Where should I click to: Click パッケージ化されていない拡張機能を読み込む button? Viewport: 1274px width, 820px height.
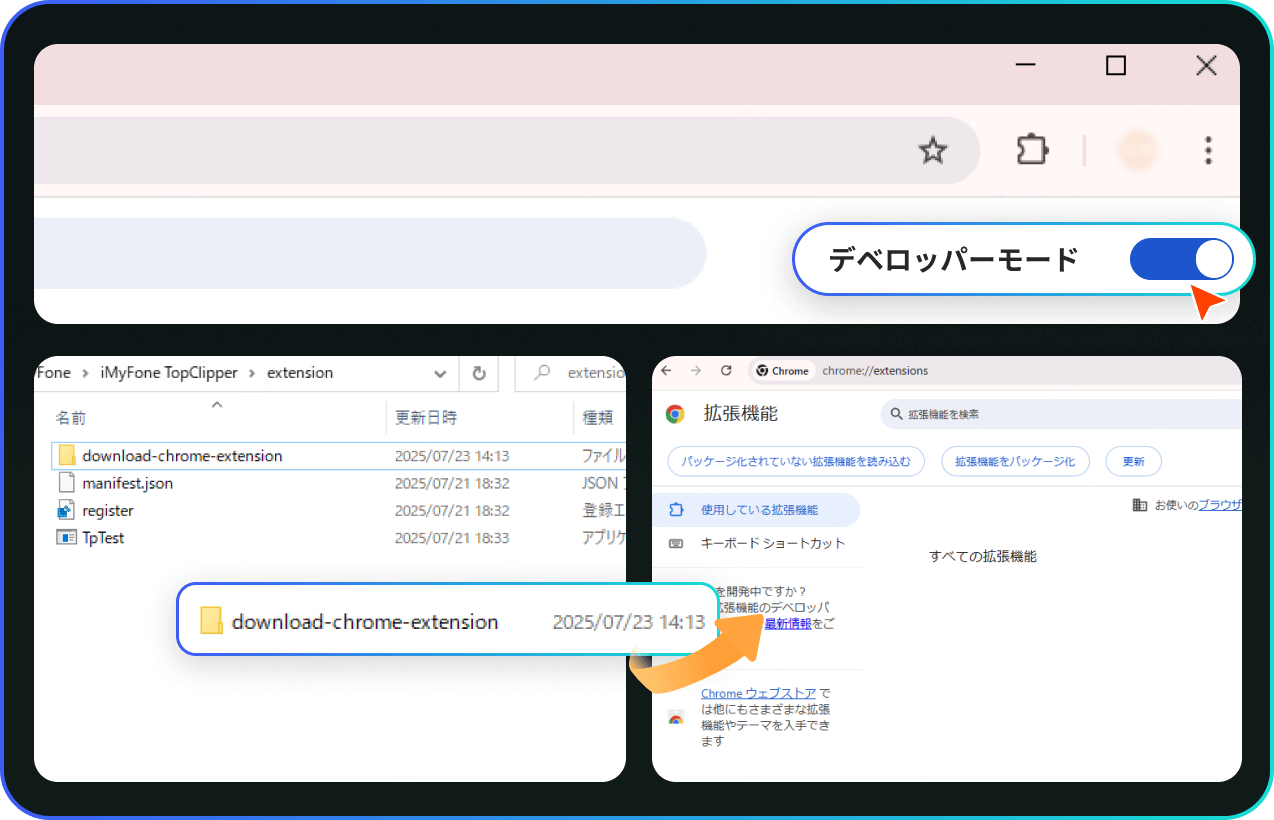pos(796,461)
